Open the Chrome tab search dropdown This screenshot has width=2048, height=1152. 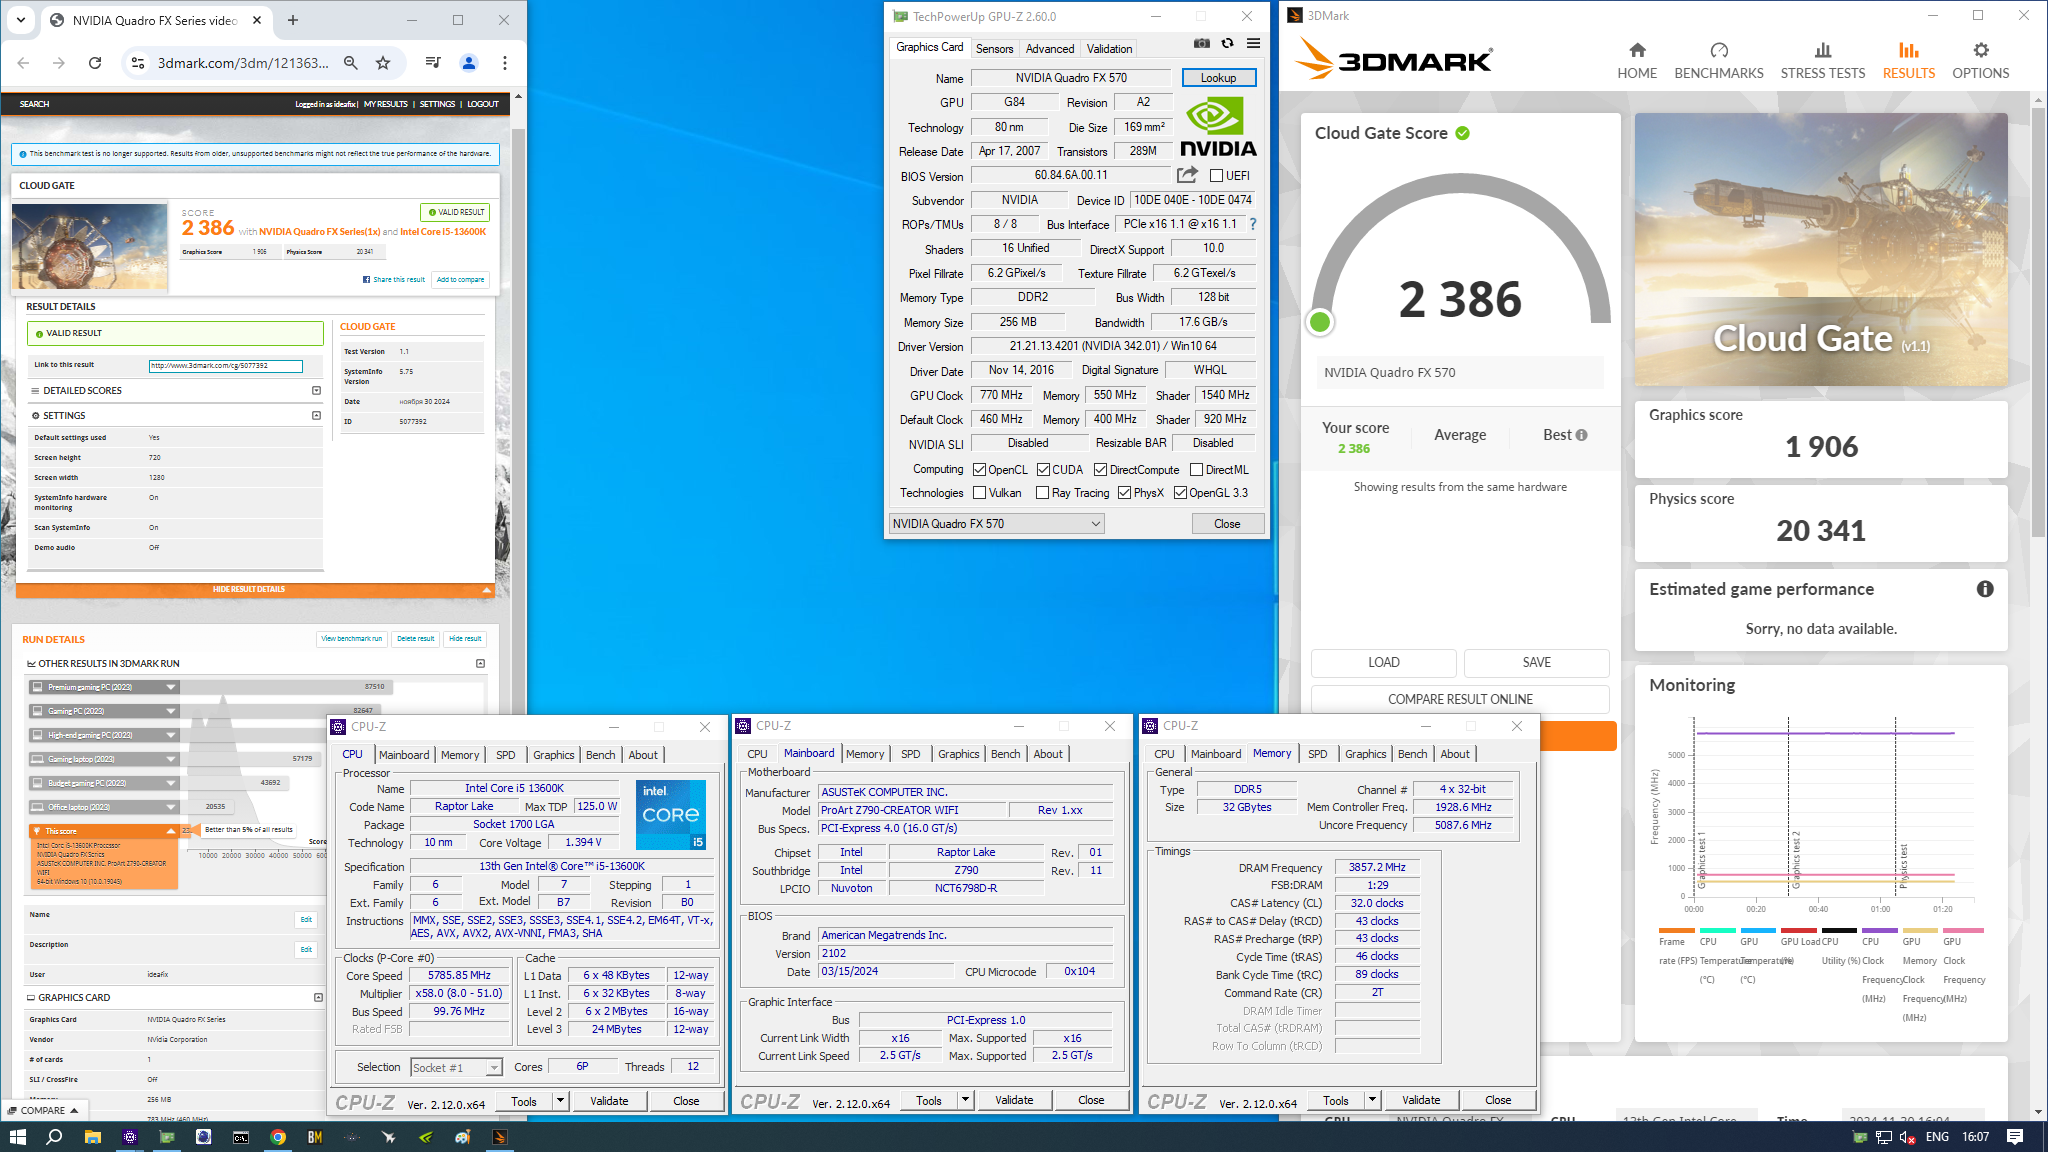click(x=21, y=19)
